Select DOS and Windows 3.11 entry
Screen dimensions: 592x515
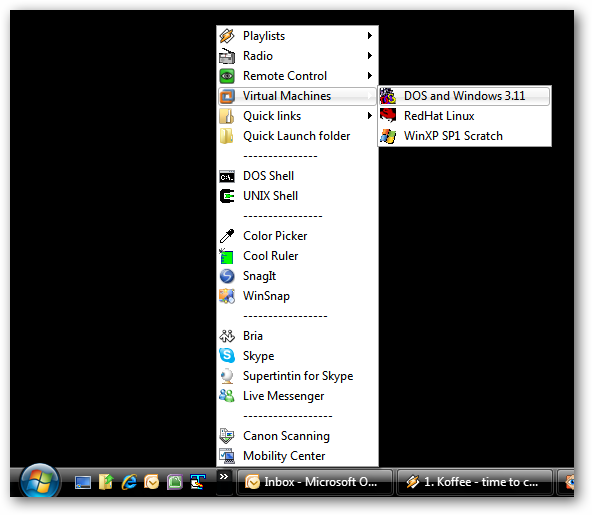(464, 96)
